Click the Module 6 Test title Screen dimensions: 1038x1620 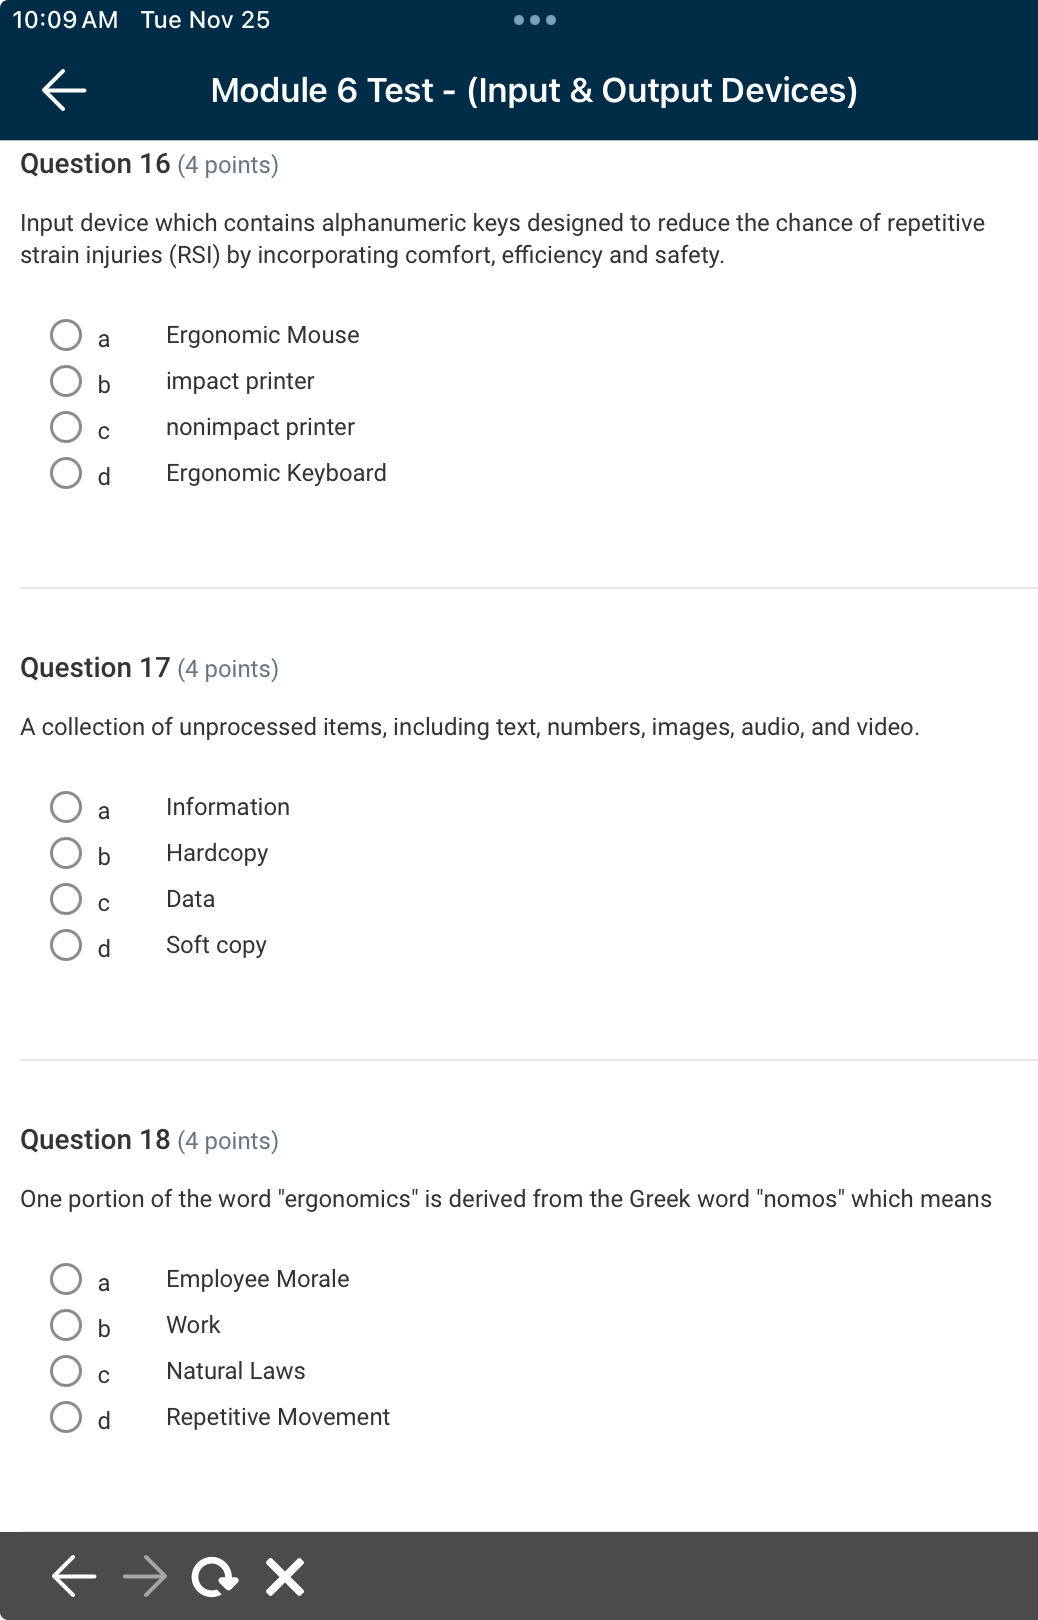535,90
